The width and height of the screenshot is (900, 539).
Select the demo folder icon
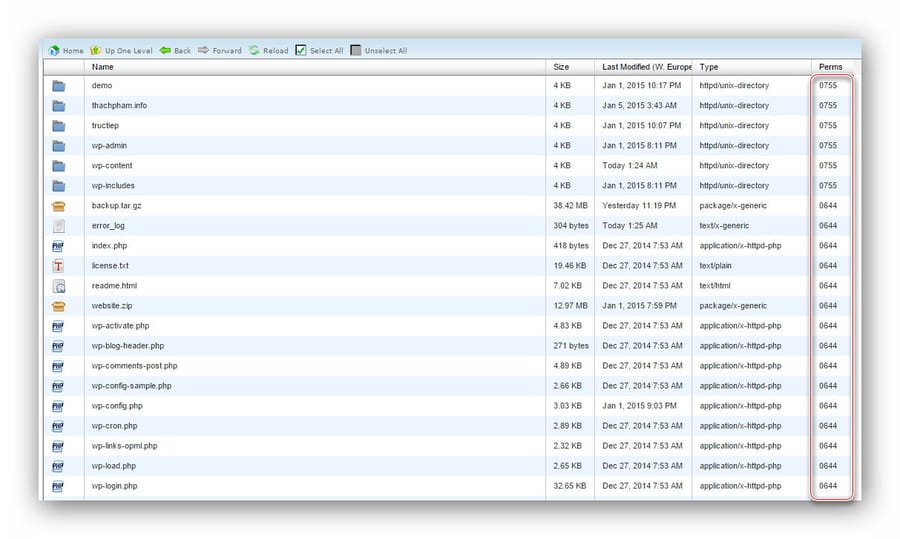tap(59, 86)
